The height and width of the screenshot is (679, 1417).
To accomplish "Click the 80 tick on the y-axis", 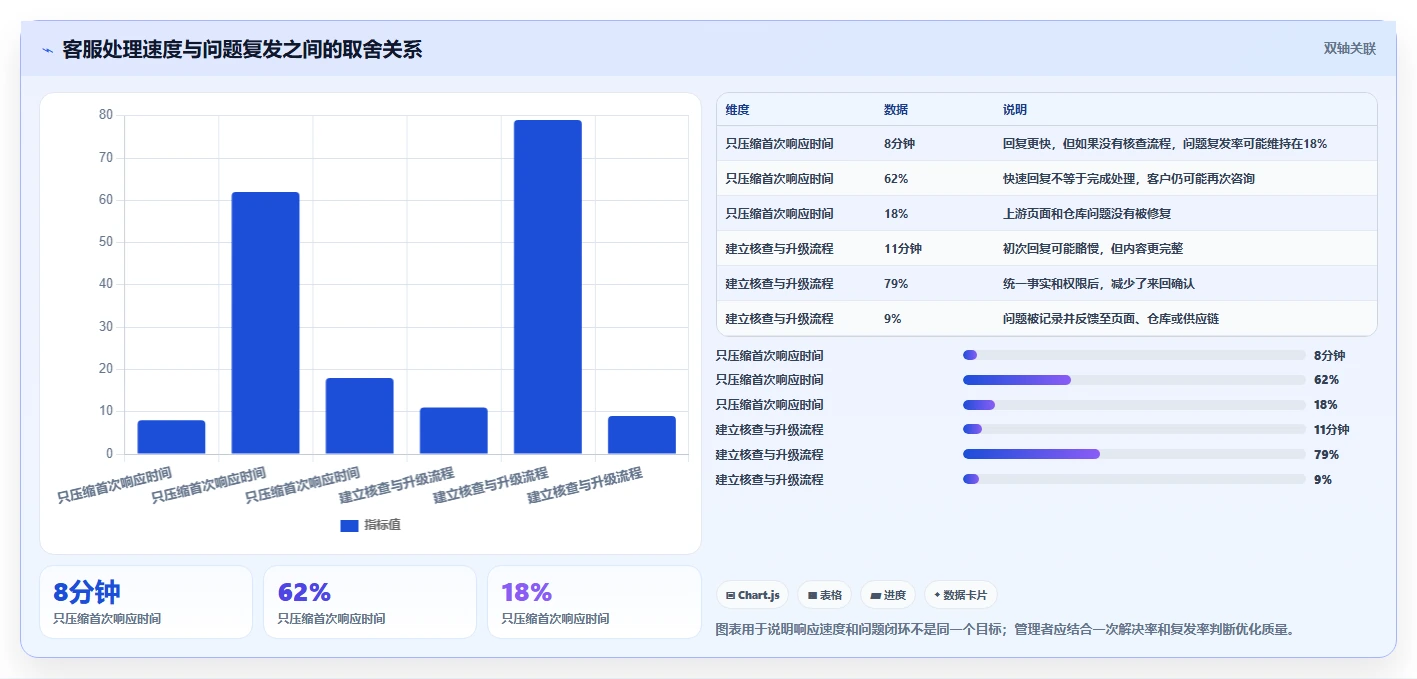I will tap(106, 115).
